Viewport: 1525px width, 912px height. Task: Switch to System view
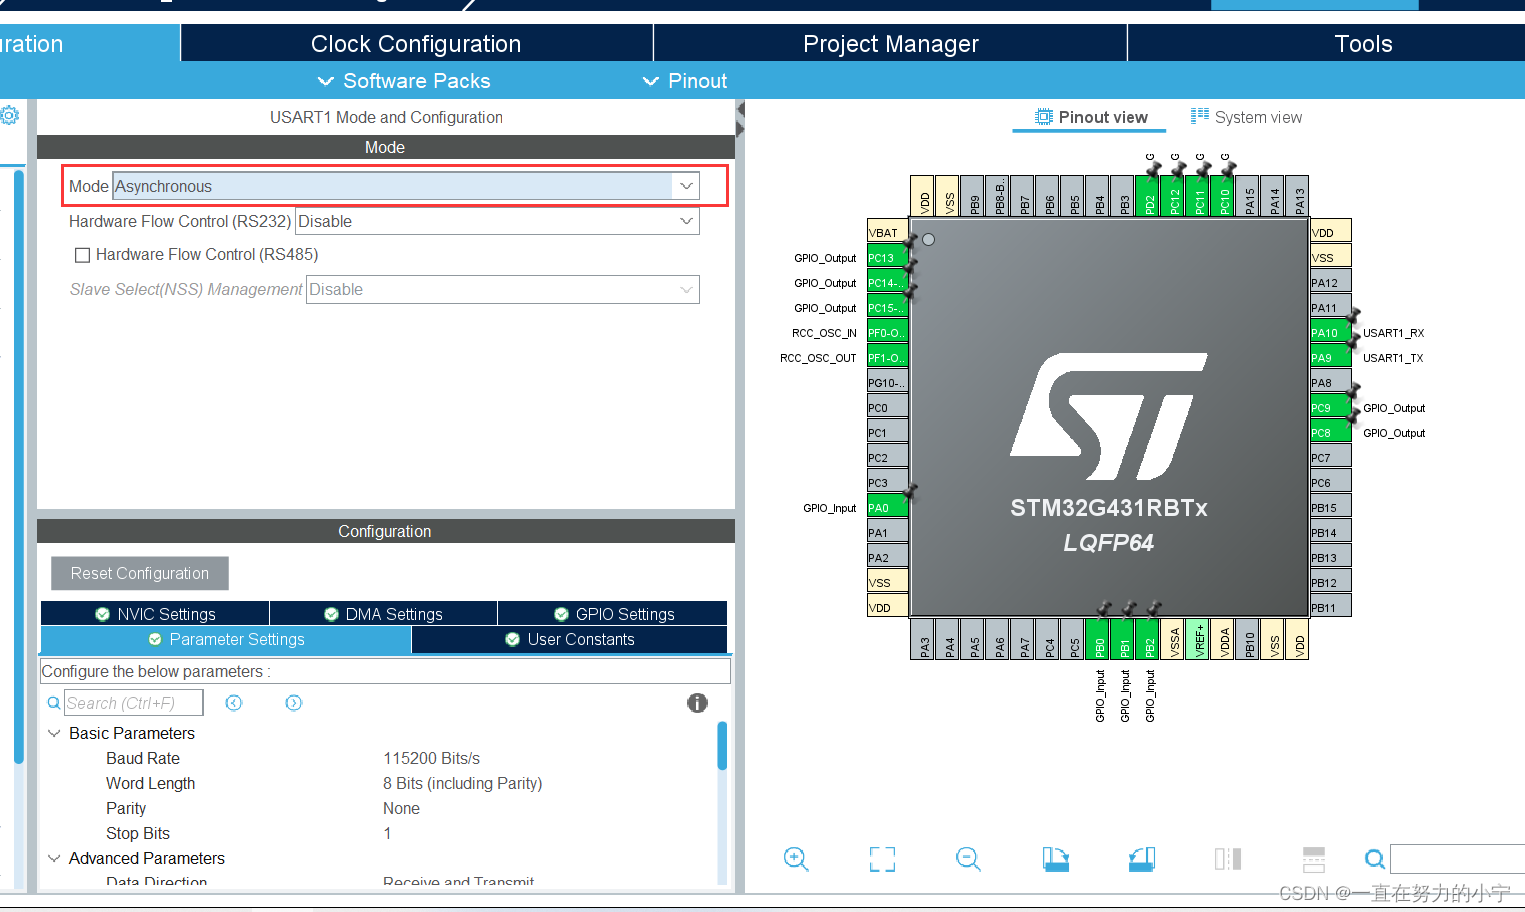tap(1246, 117)
